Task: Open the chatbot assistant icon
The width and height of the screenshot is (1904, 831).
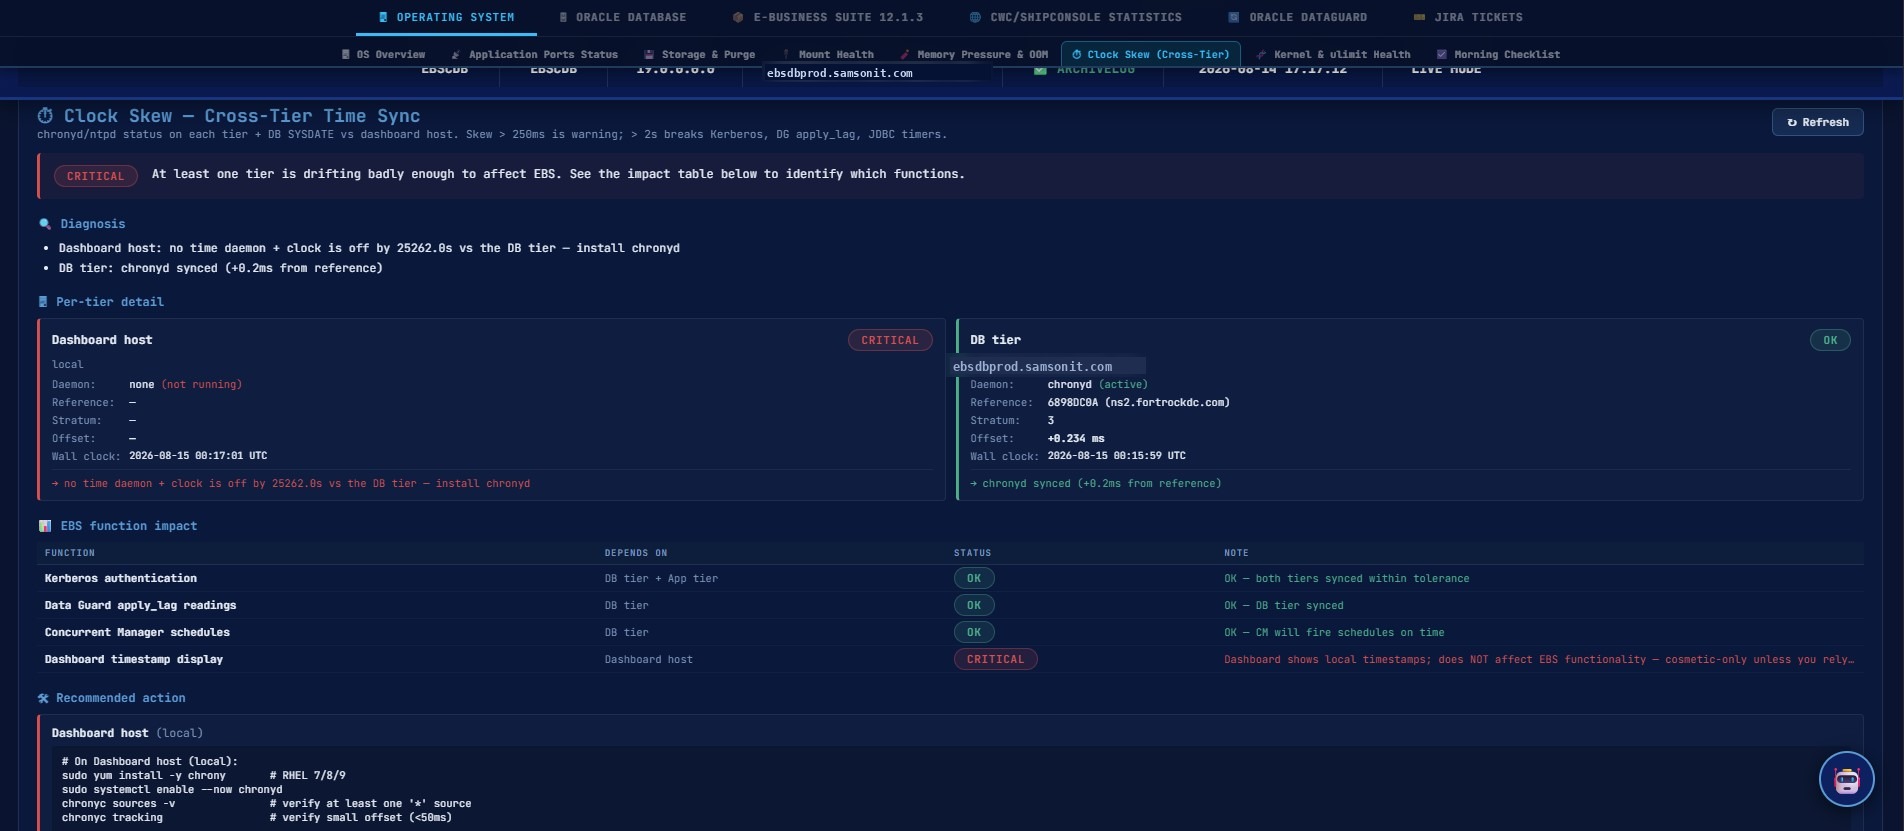Action: 1846,779
